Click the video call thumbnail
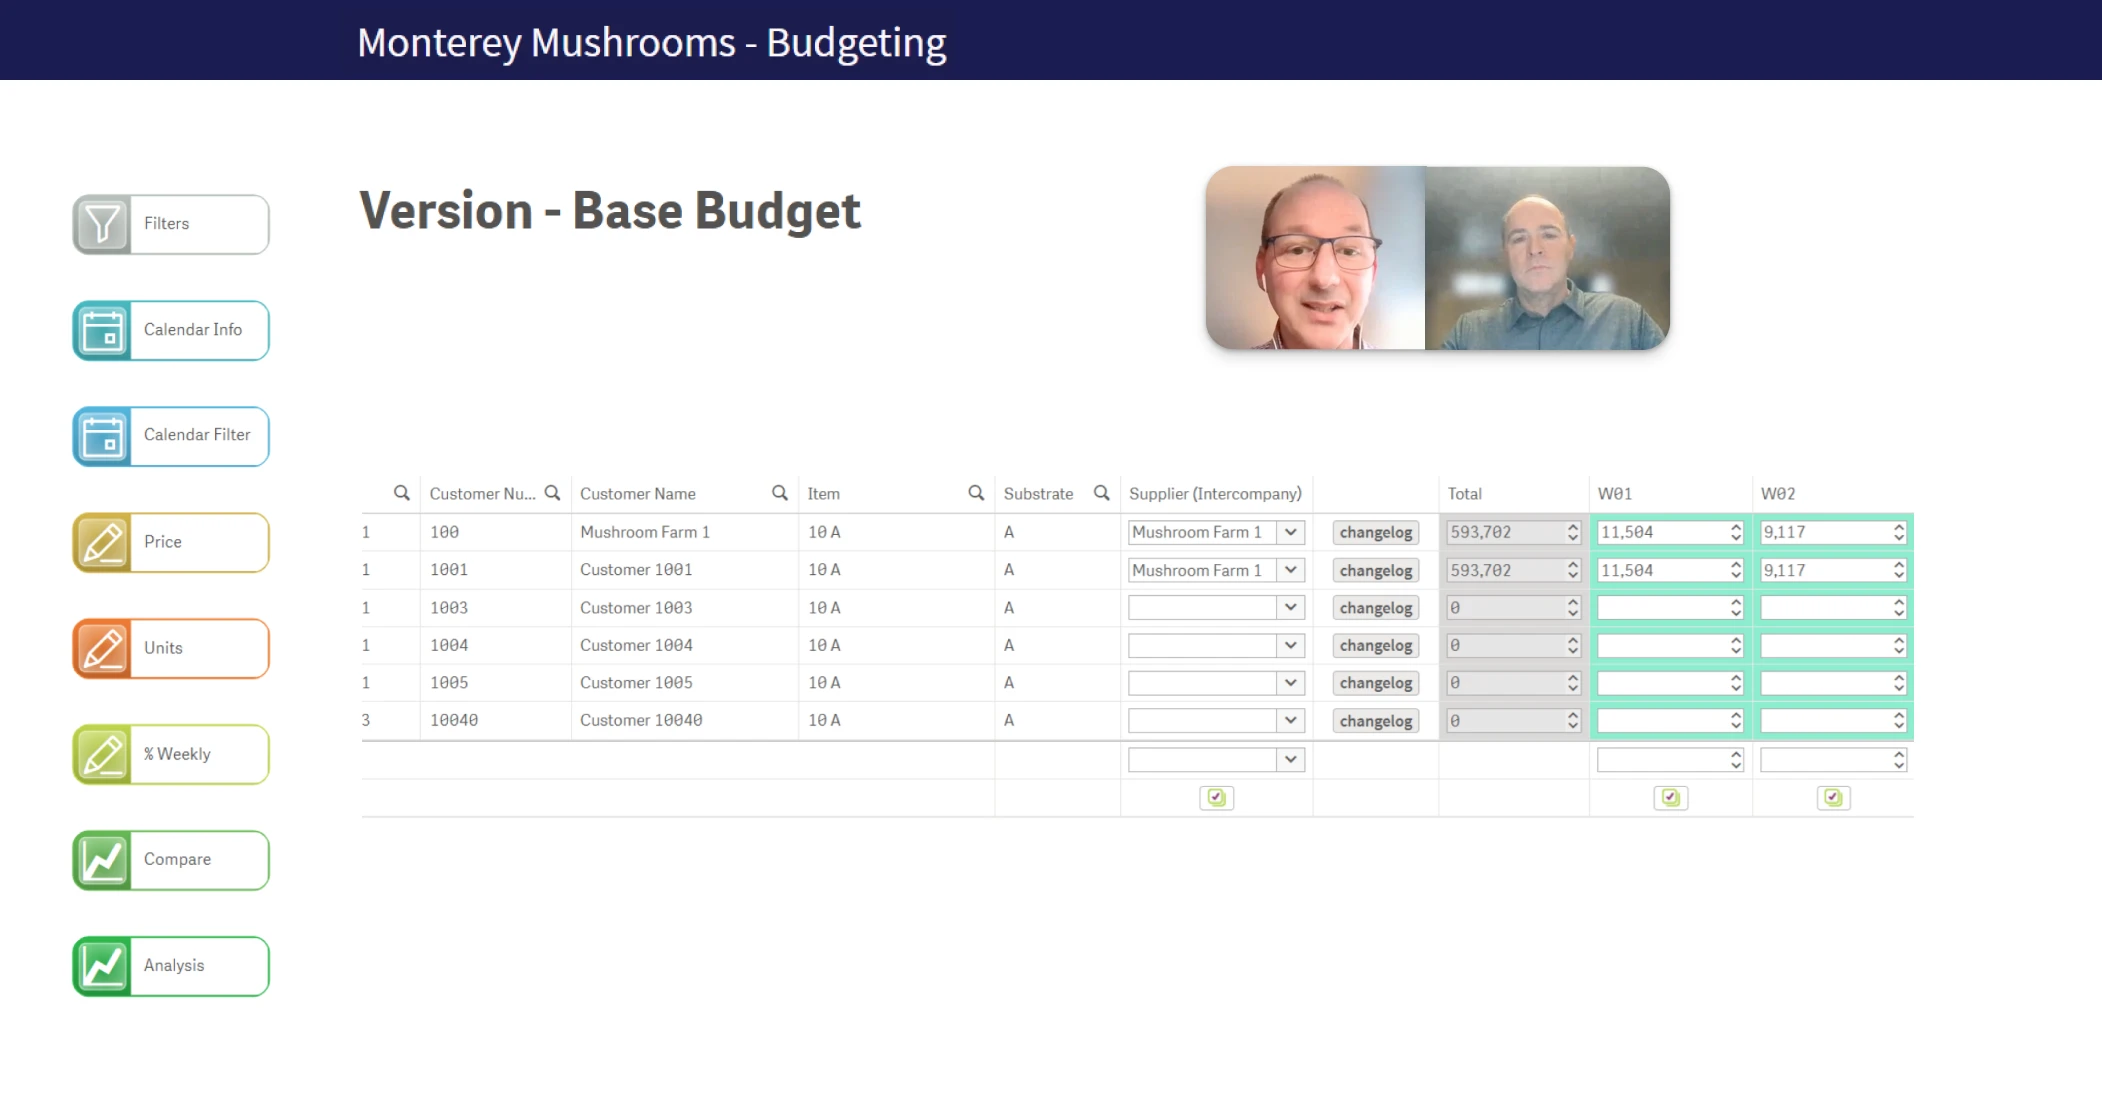 [x=1437, y=258]
